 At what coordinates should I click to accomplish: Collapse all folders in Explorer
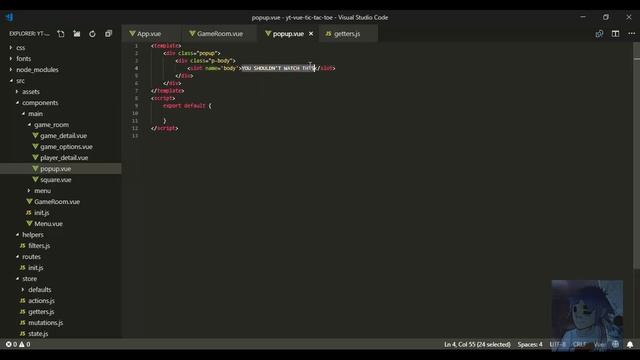pos(108,34)
